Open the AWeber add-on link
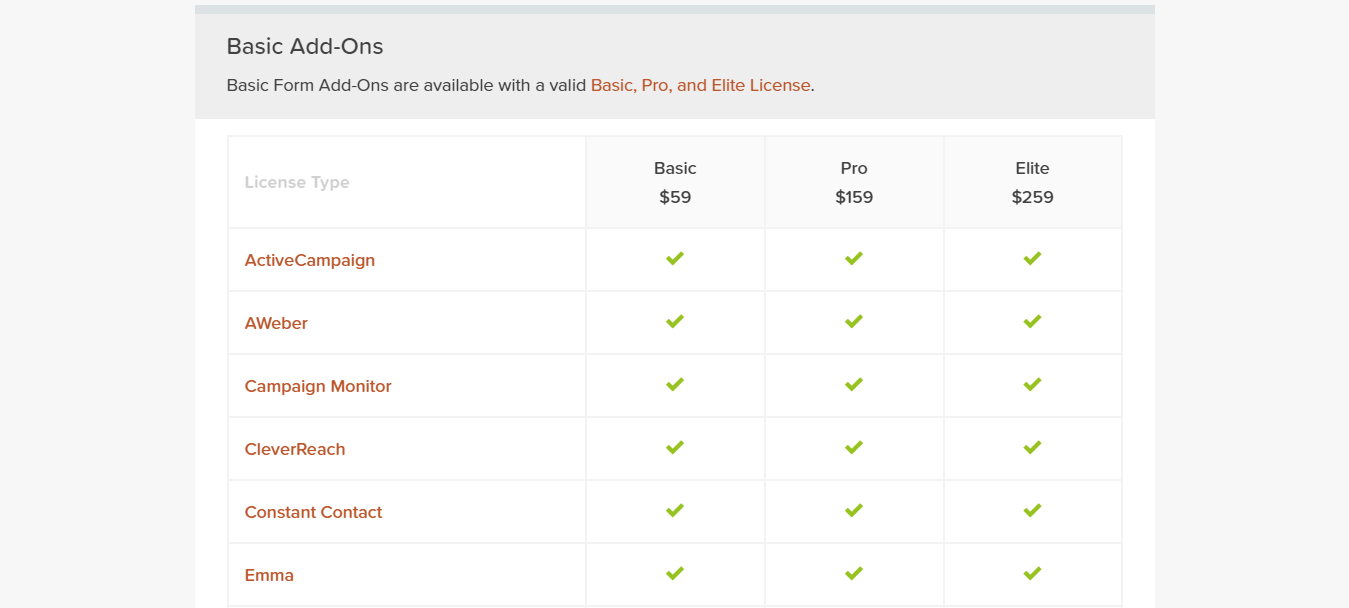The height and width of the screenshot is (608, 1349). (x=276, y=323)
